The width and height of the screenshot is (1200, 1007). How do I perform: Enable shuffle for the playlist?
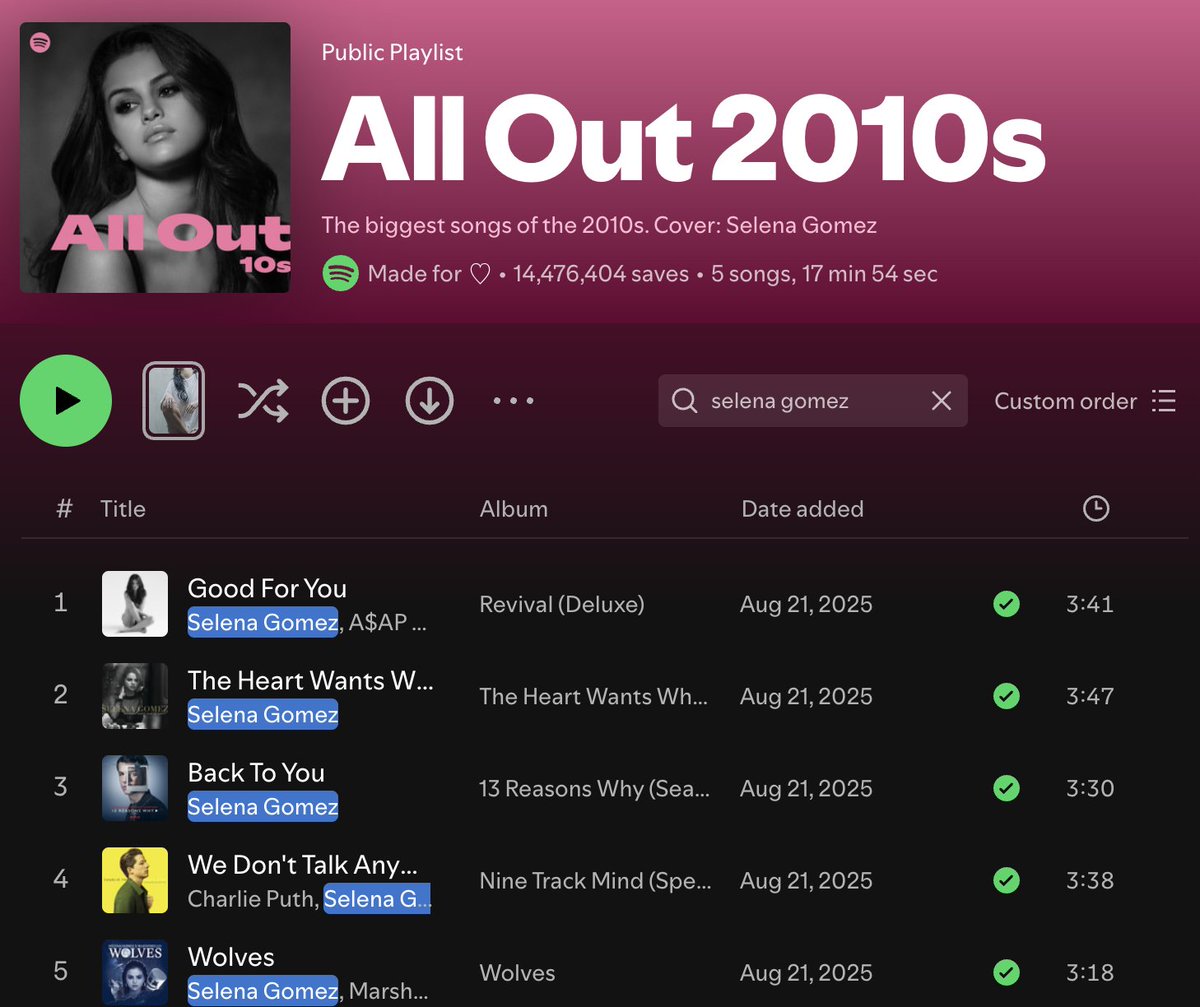[263, 401]
